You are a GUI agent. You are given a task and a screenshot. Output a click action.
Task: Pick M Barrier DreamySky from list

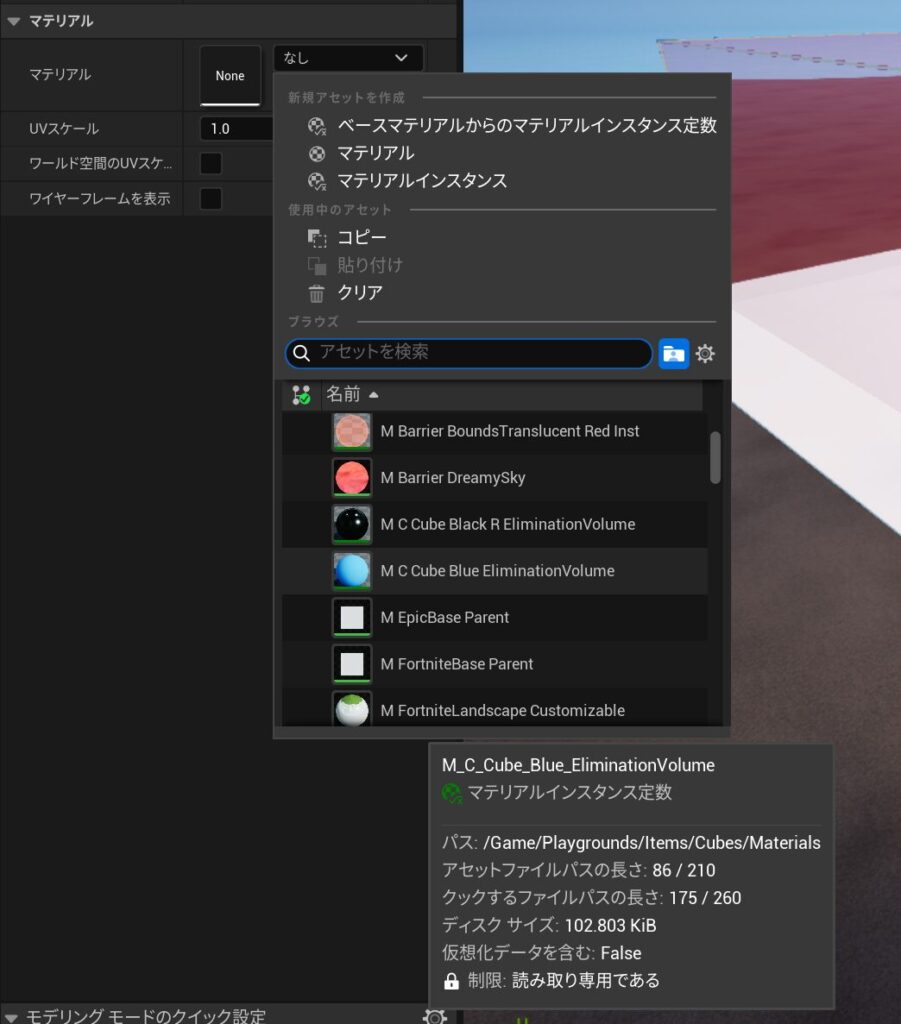pos(452,478)
